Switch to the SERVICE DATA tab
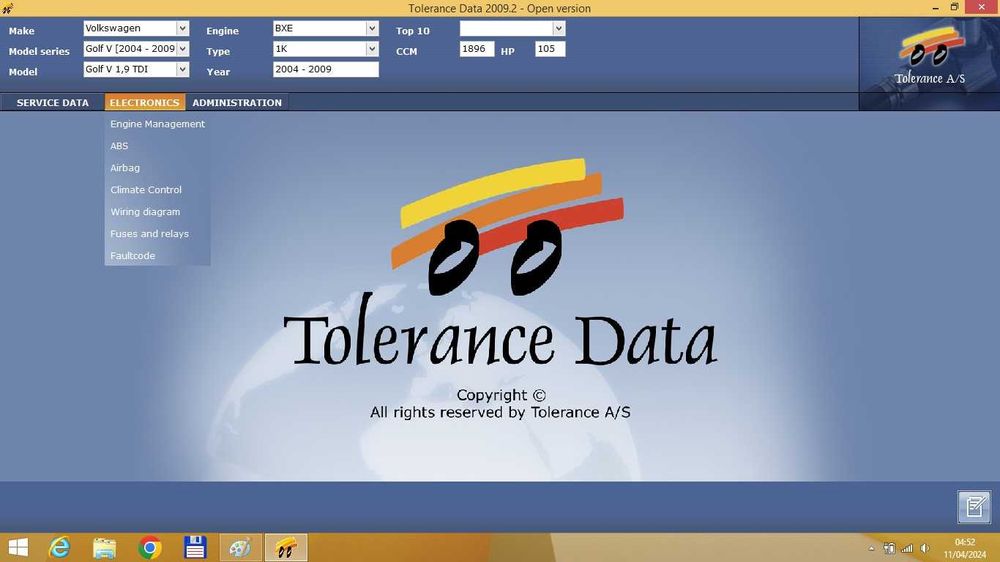This screenshot has height=562, width=1000. click(x=52, y=102)
